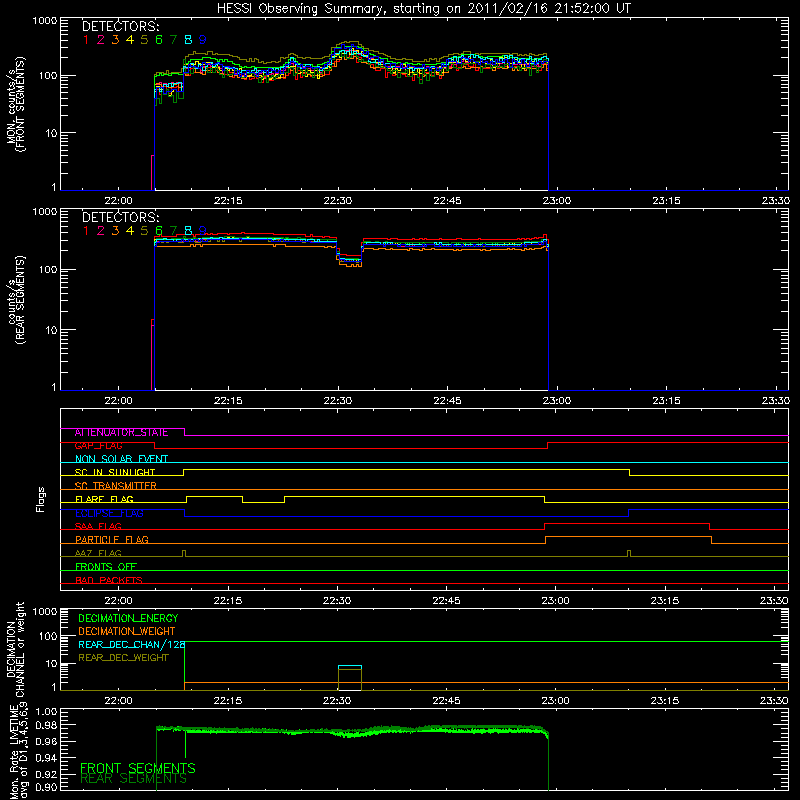Click 22:00 tick under flags plot
Image resolution: width=800 pixels, height=800 pixels.
(118, 601)
